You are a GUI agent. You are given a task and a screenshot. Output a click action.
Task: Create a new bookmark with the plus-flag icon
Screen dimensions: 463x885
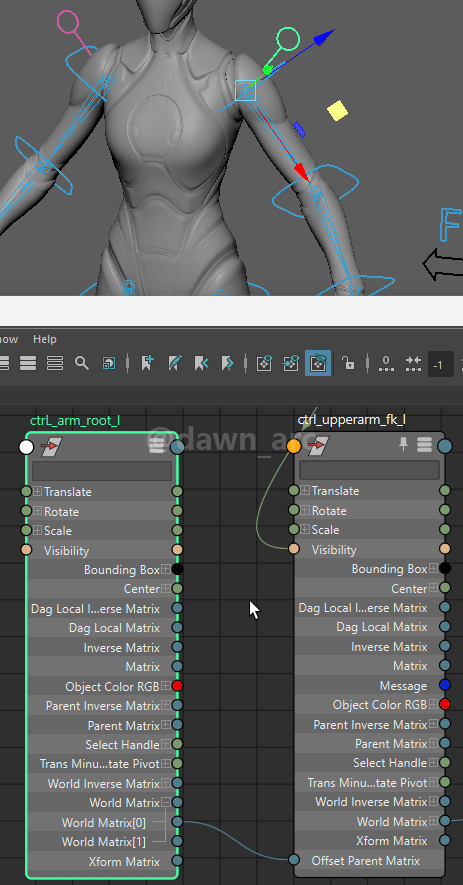pyautogui.click(x=147, y=362)
